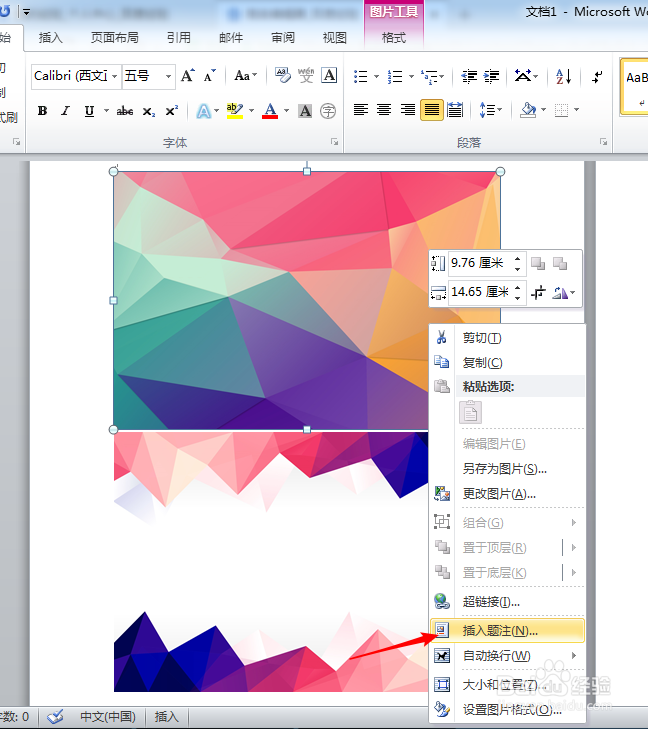Click 中文(中国) language in status bar

click(108, 716)
